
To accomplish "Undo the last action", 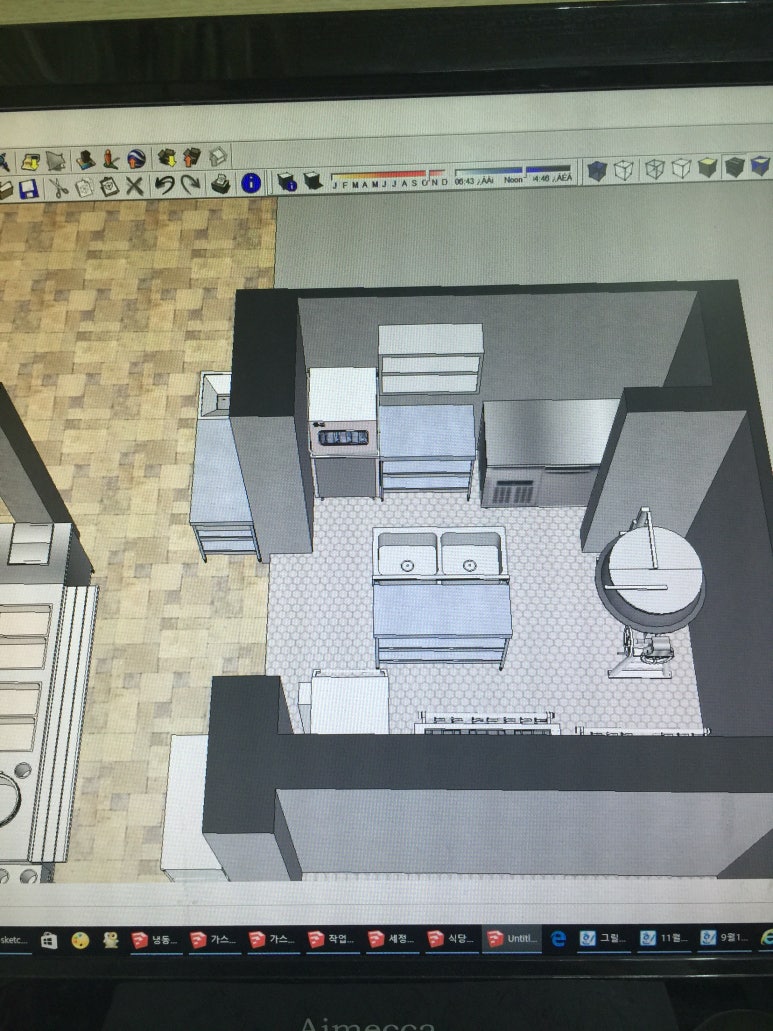I will [x=164, y=185].
